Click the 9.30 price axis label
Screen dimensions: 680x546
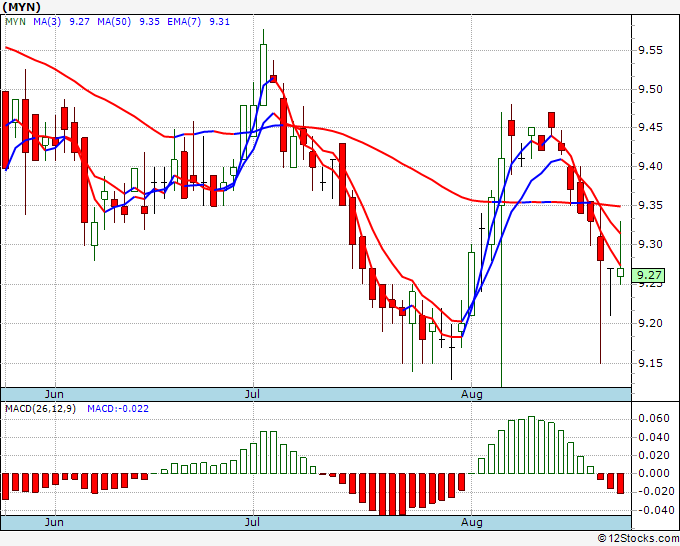[651, 244]
